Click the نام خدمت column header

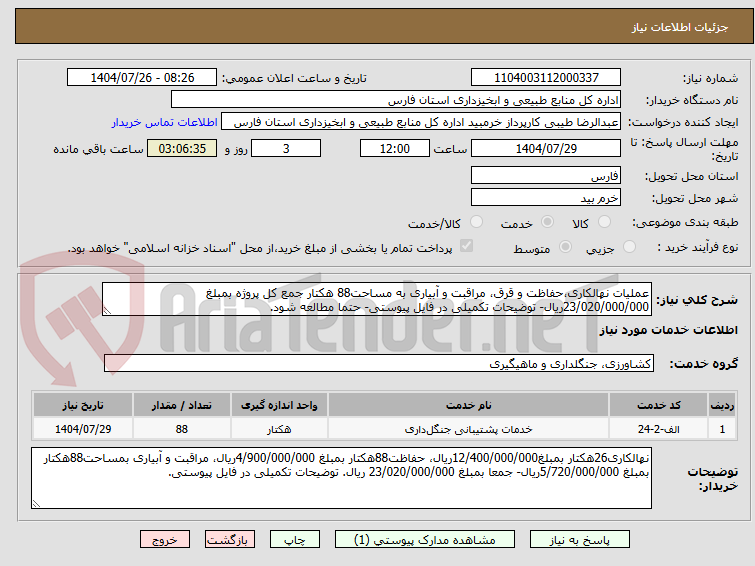tap(469, 405)
